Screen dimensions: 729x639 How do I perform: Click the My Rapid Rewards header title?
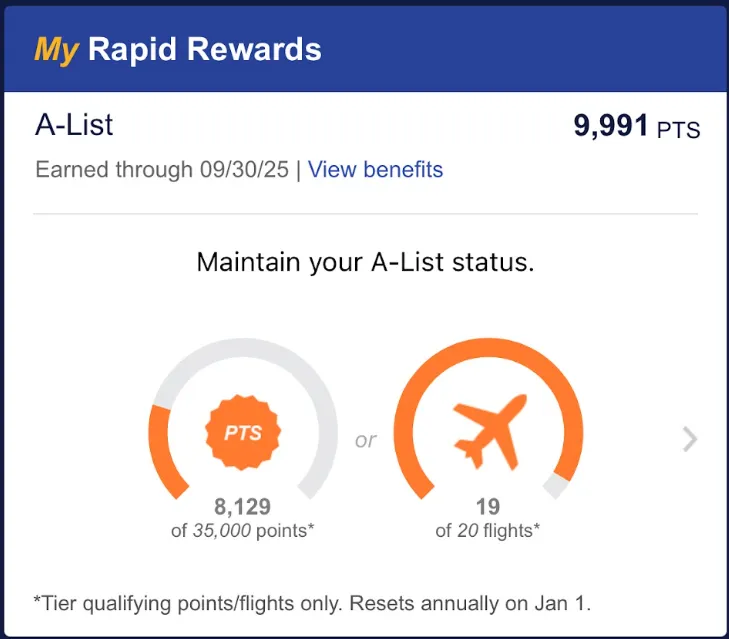178,49
